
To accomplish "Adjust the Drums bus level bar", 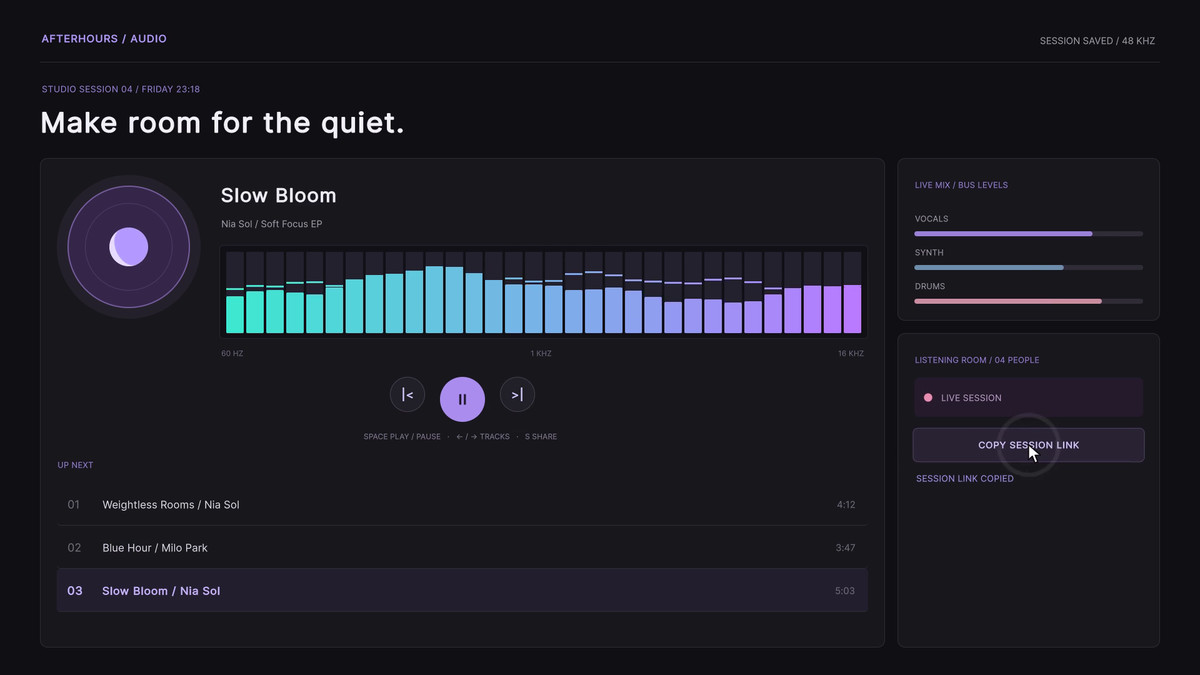I will click(x=1028, y=301).
